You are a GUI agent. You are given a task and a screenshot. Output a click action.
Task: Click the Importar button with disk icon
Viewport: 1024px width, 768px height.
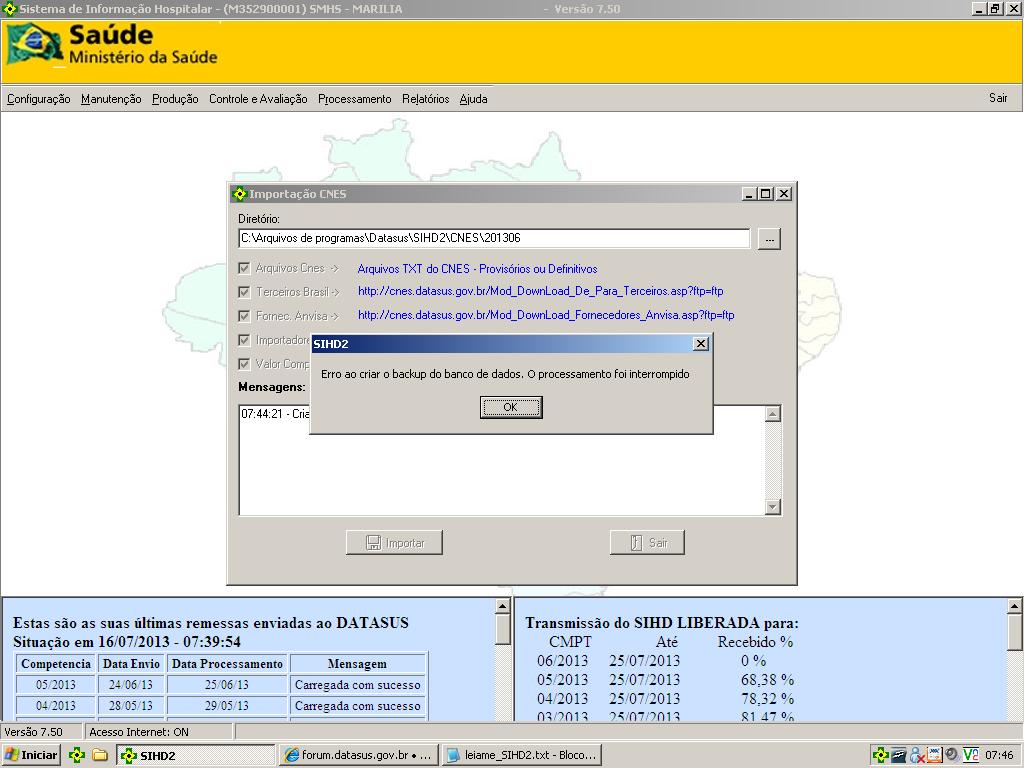(x=394, y=542)
